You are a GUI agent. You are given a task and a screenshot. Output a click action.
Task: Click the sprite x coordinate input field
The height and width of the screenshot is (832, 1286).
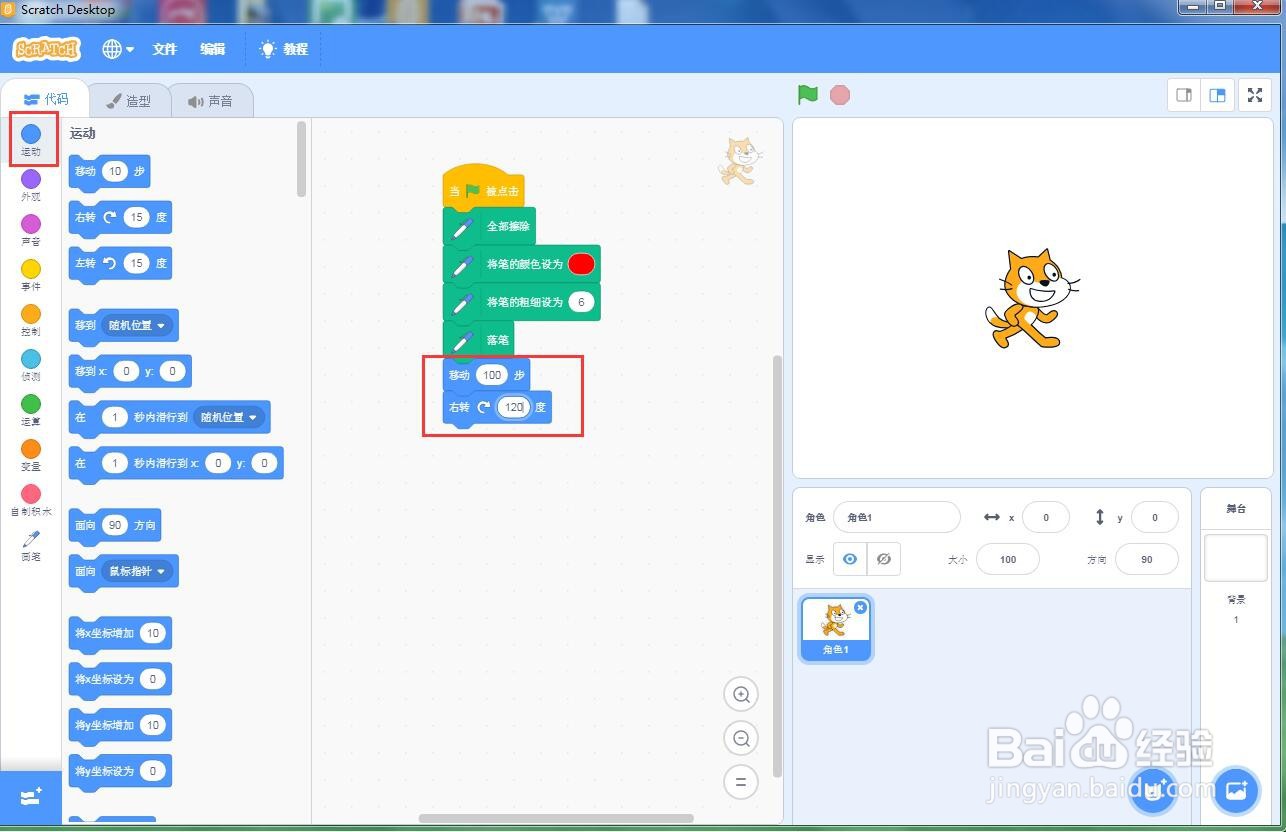coord(1046,517)
